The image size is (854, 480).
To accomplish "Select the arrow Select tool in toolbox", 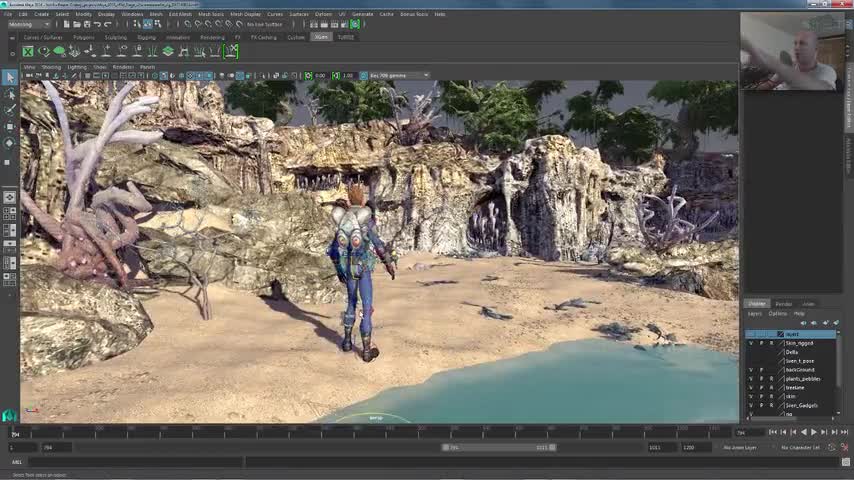I will click(x=10, y=78).
